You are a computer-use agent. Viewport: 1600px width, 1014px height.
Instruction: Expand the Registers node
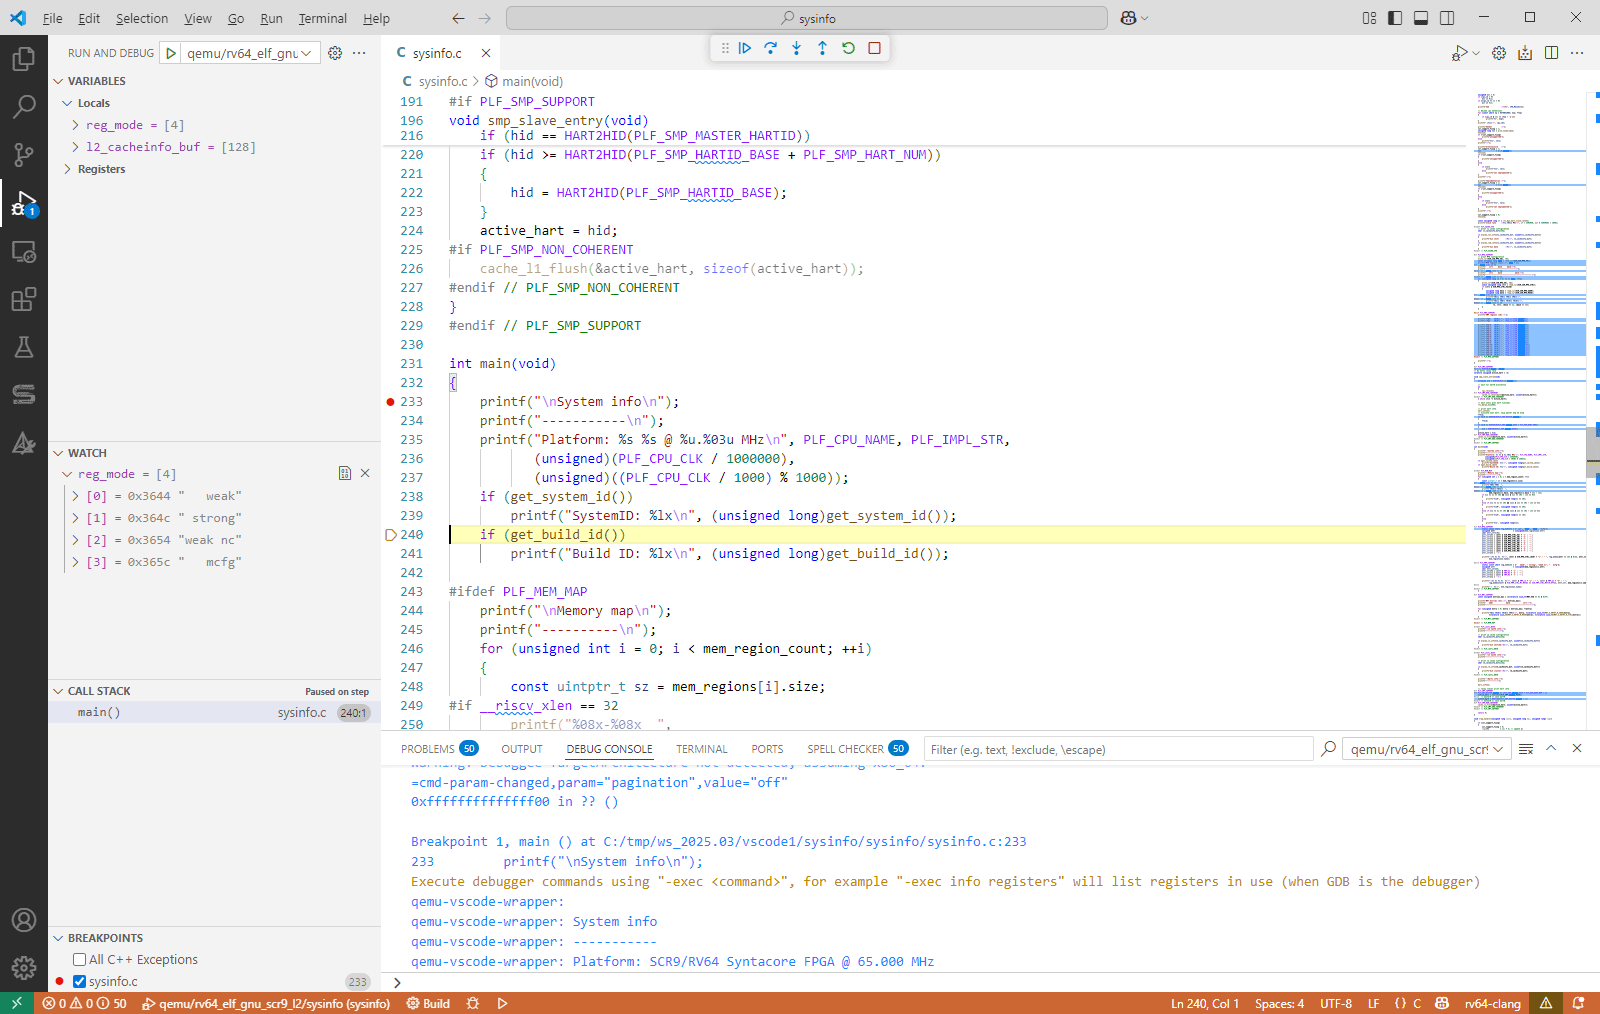(x=68, y=169)
